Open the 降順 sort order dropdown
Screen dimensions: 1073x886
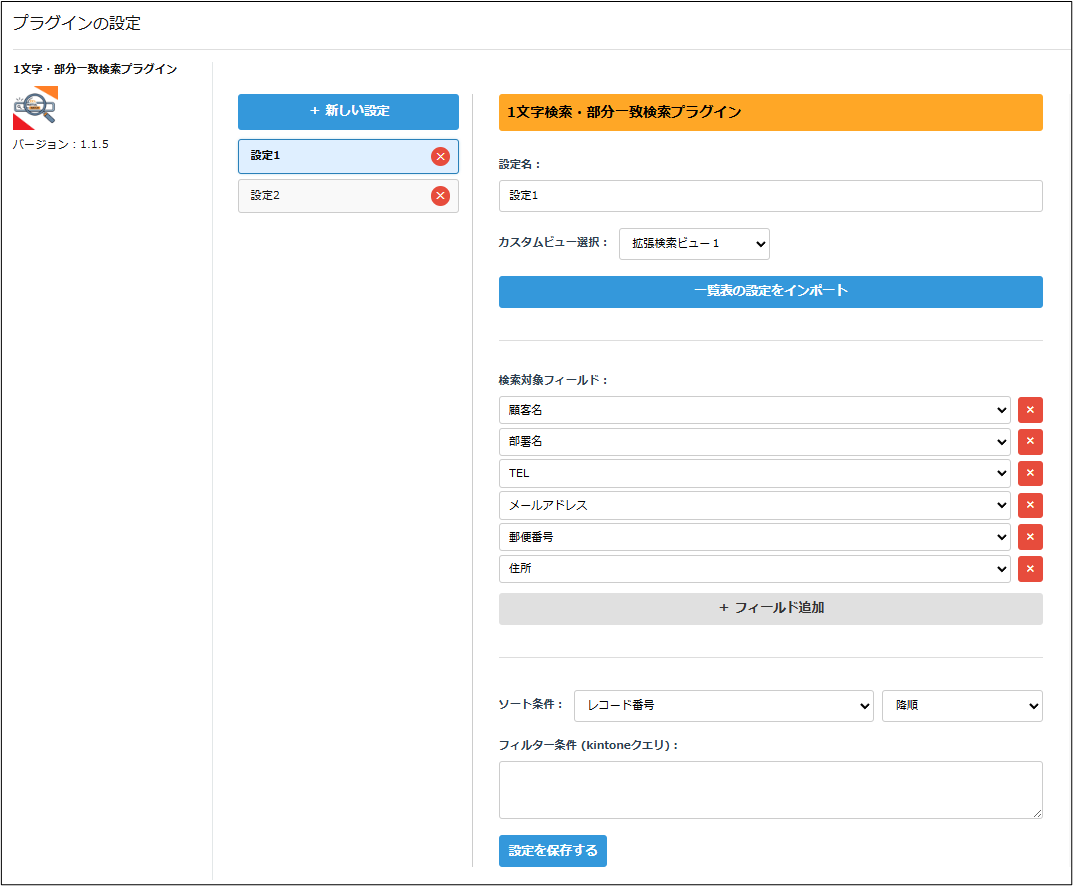(x=961, y=706)
